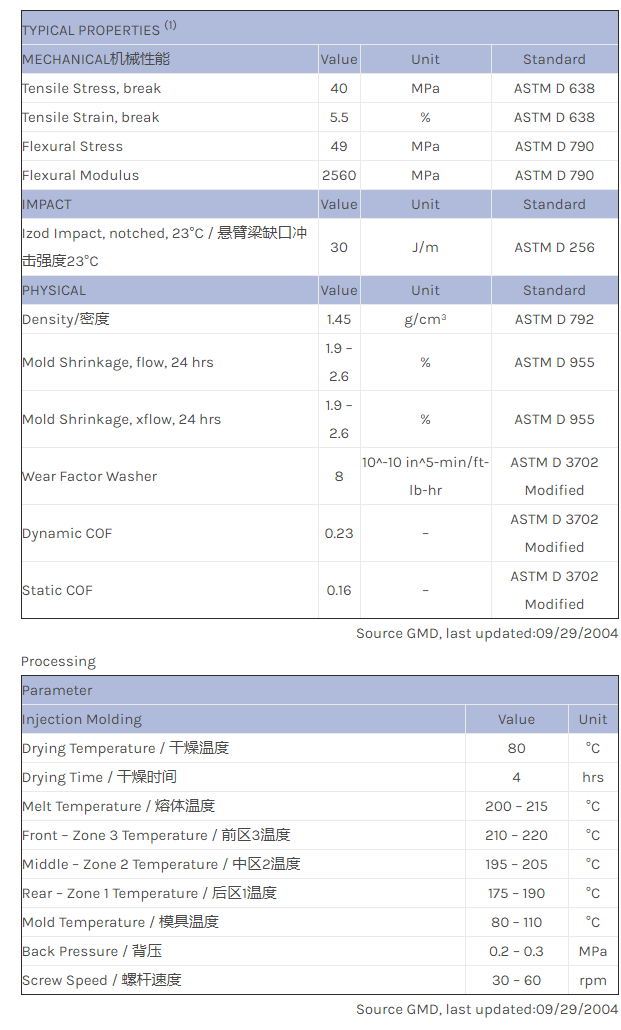The image size is (621, 1030).
Task: Select the Dynamic COF value 0.23
Action: point(339,533)
